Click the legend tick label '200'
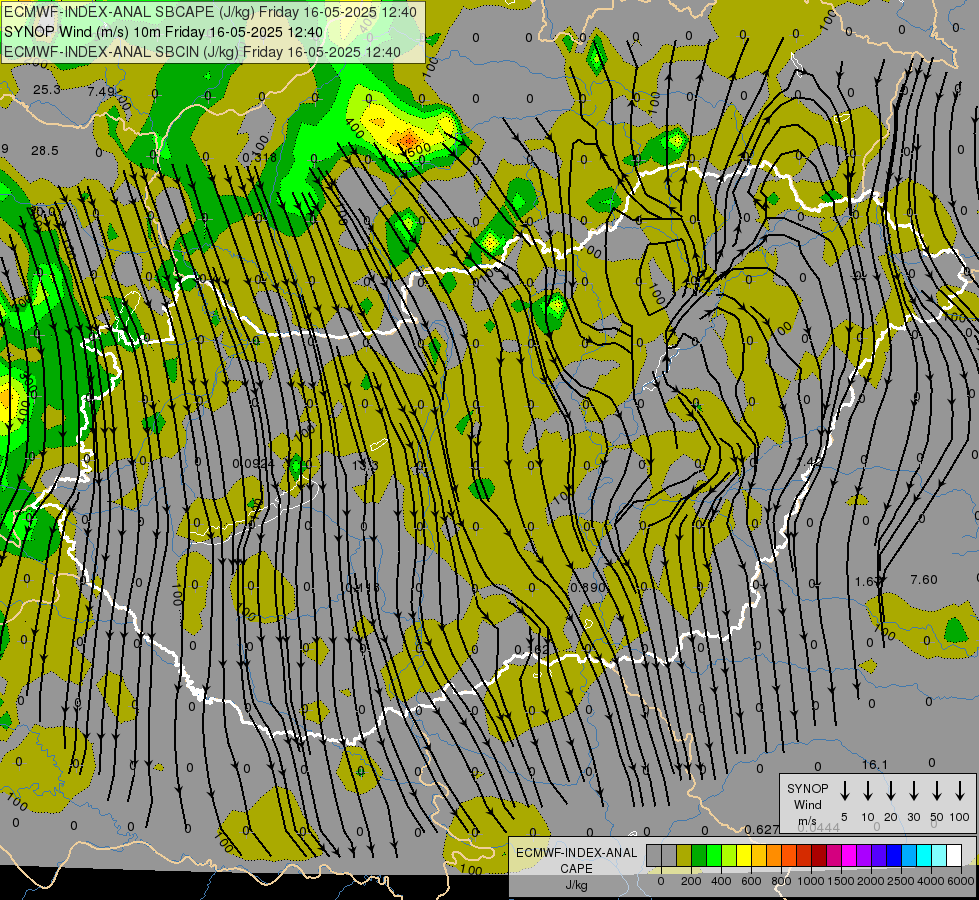 point(691,881)
